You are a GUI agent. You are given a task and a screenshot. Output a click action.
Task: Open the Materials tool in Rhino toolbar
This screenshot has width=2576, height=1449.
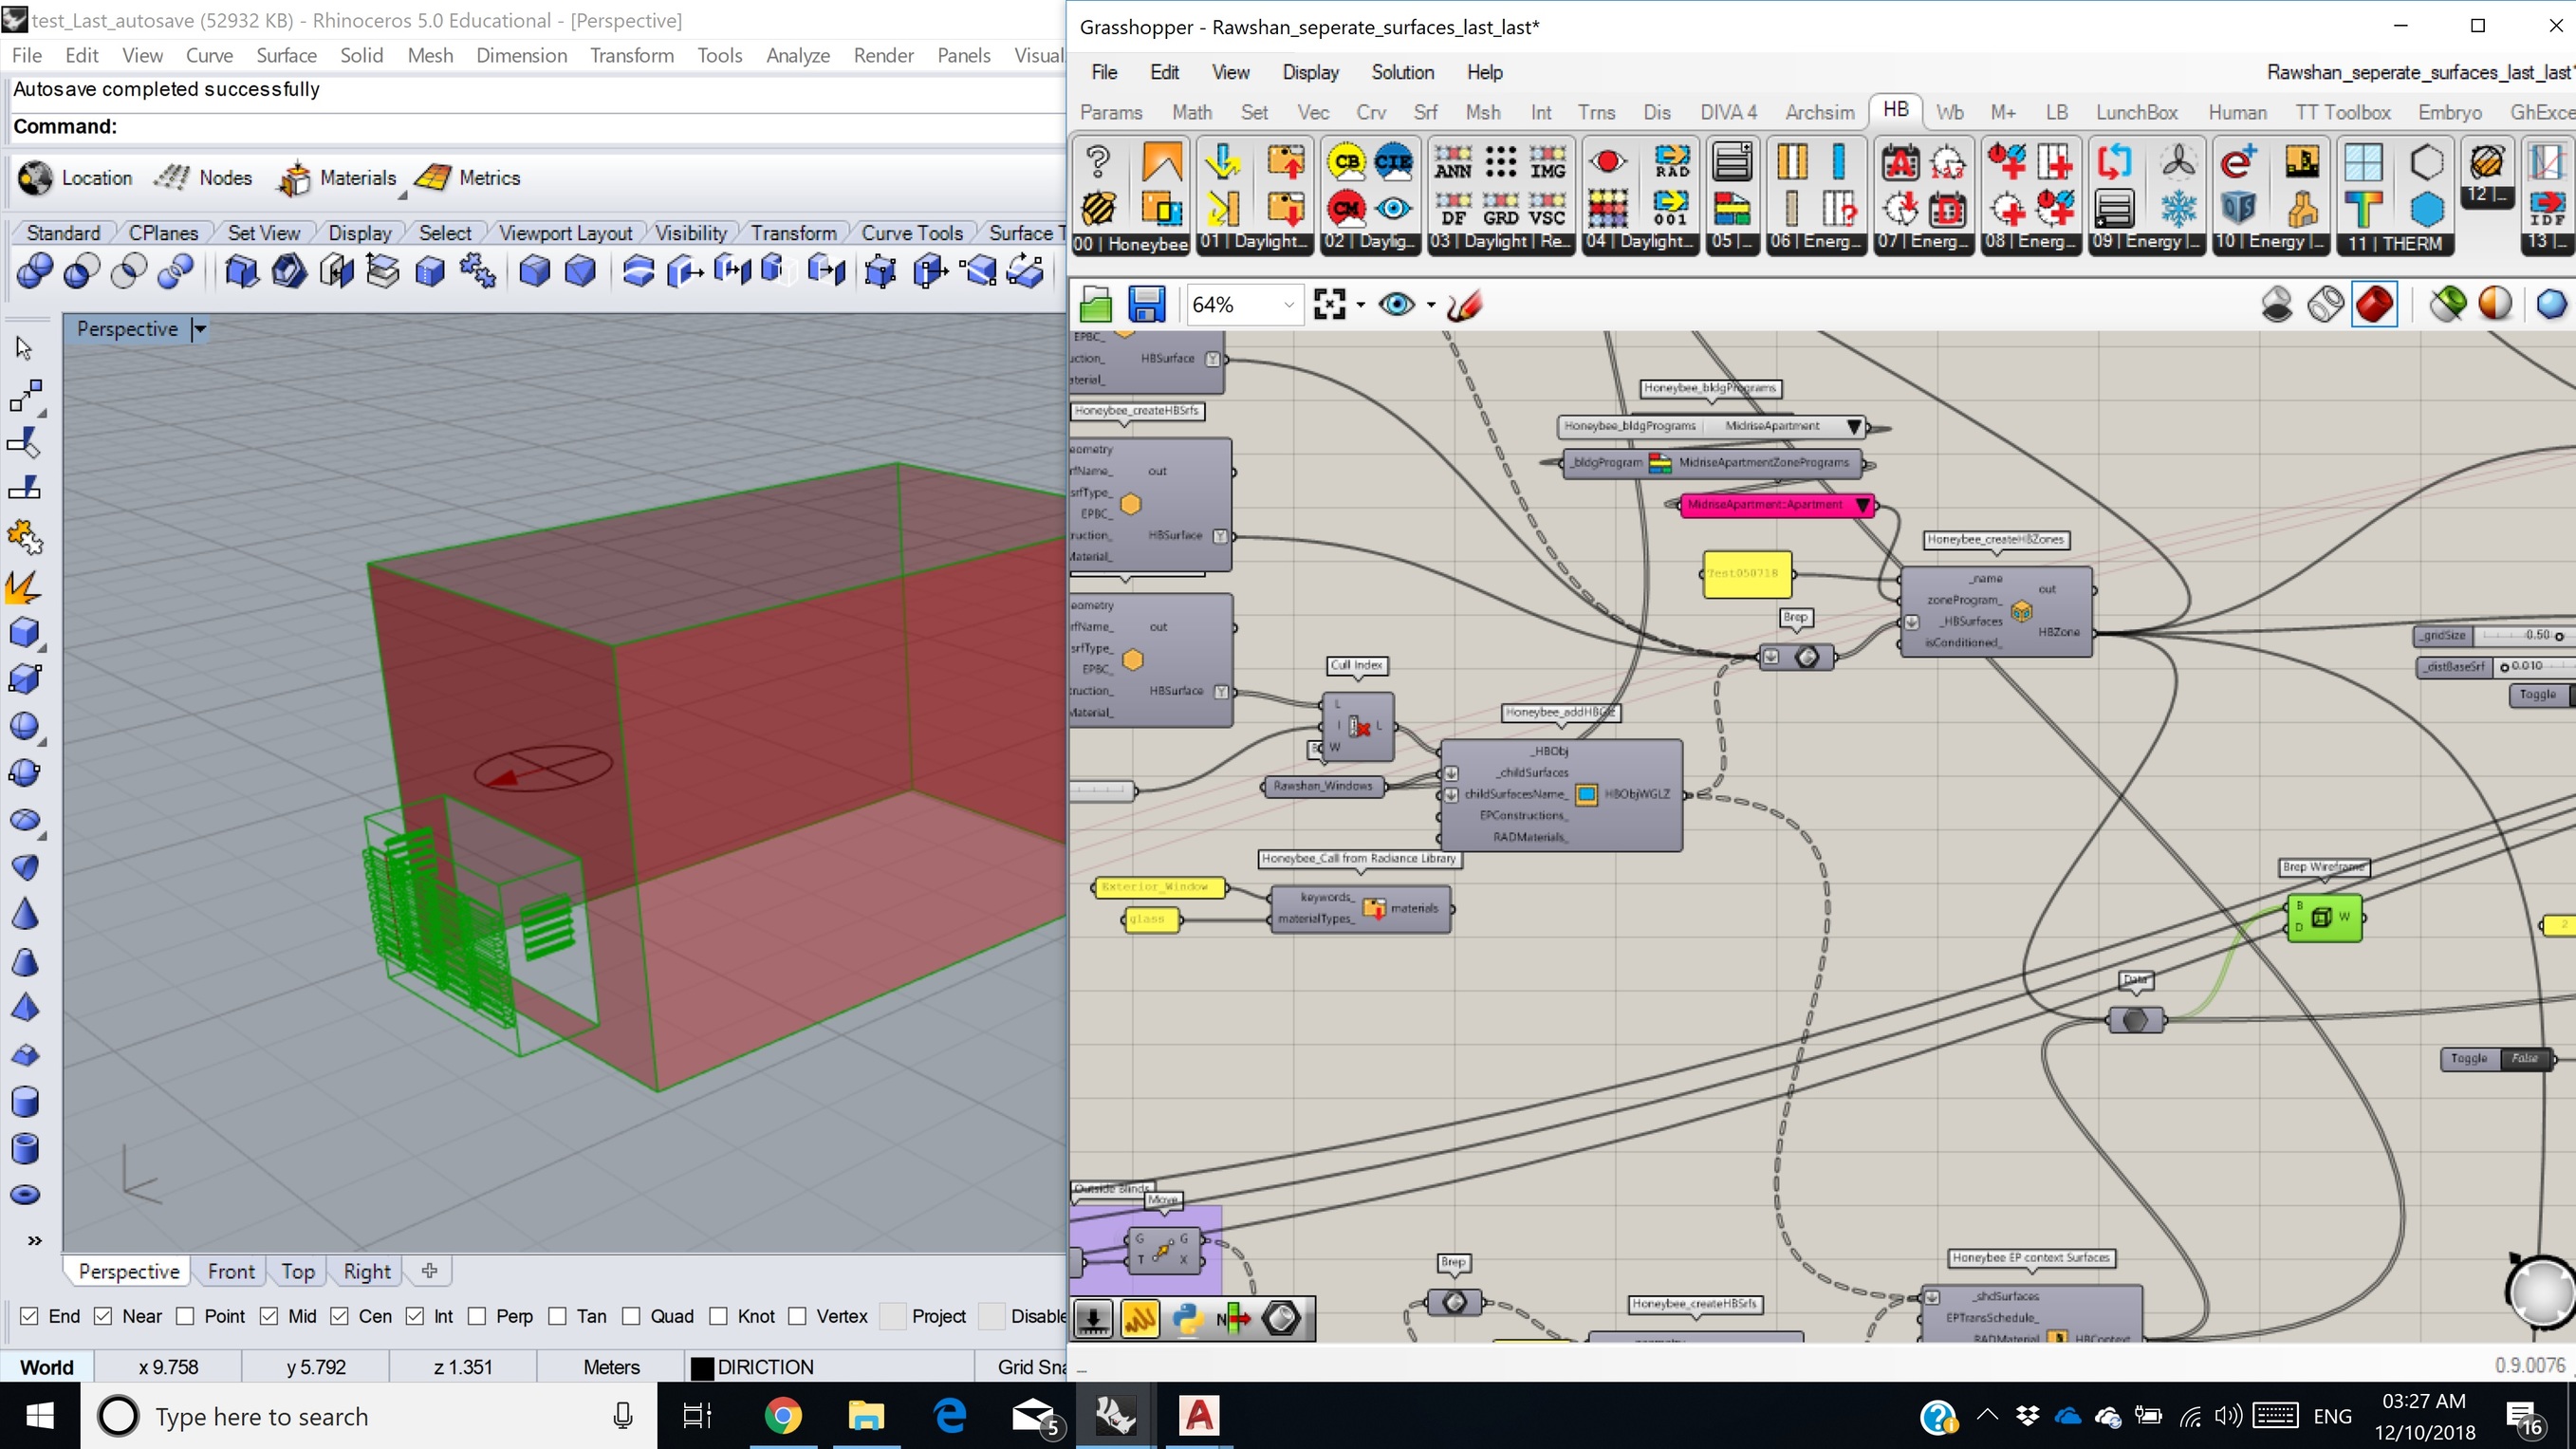294,178
